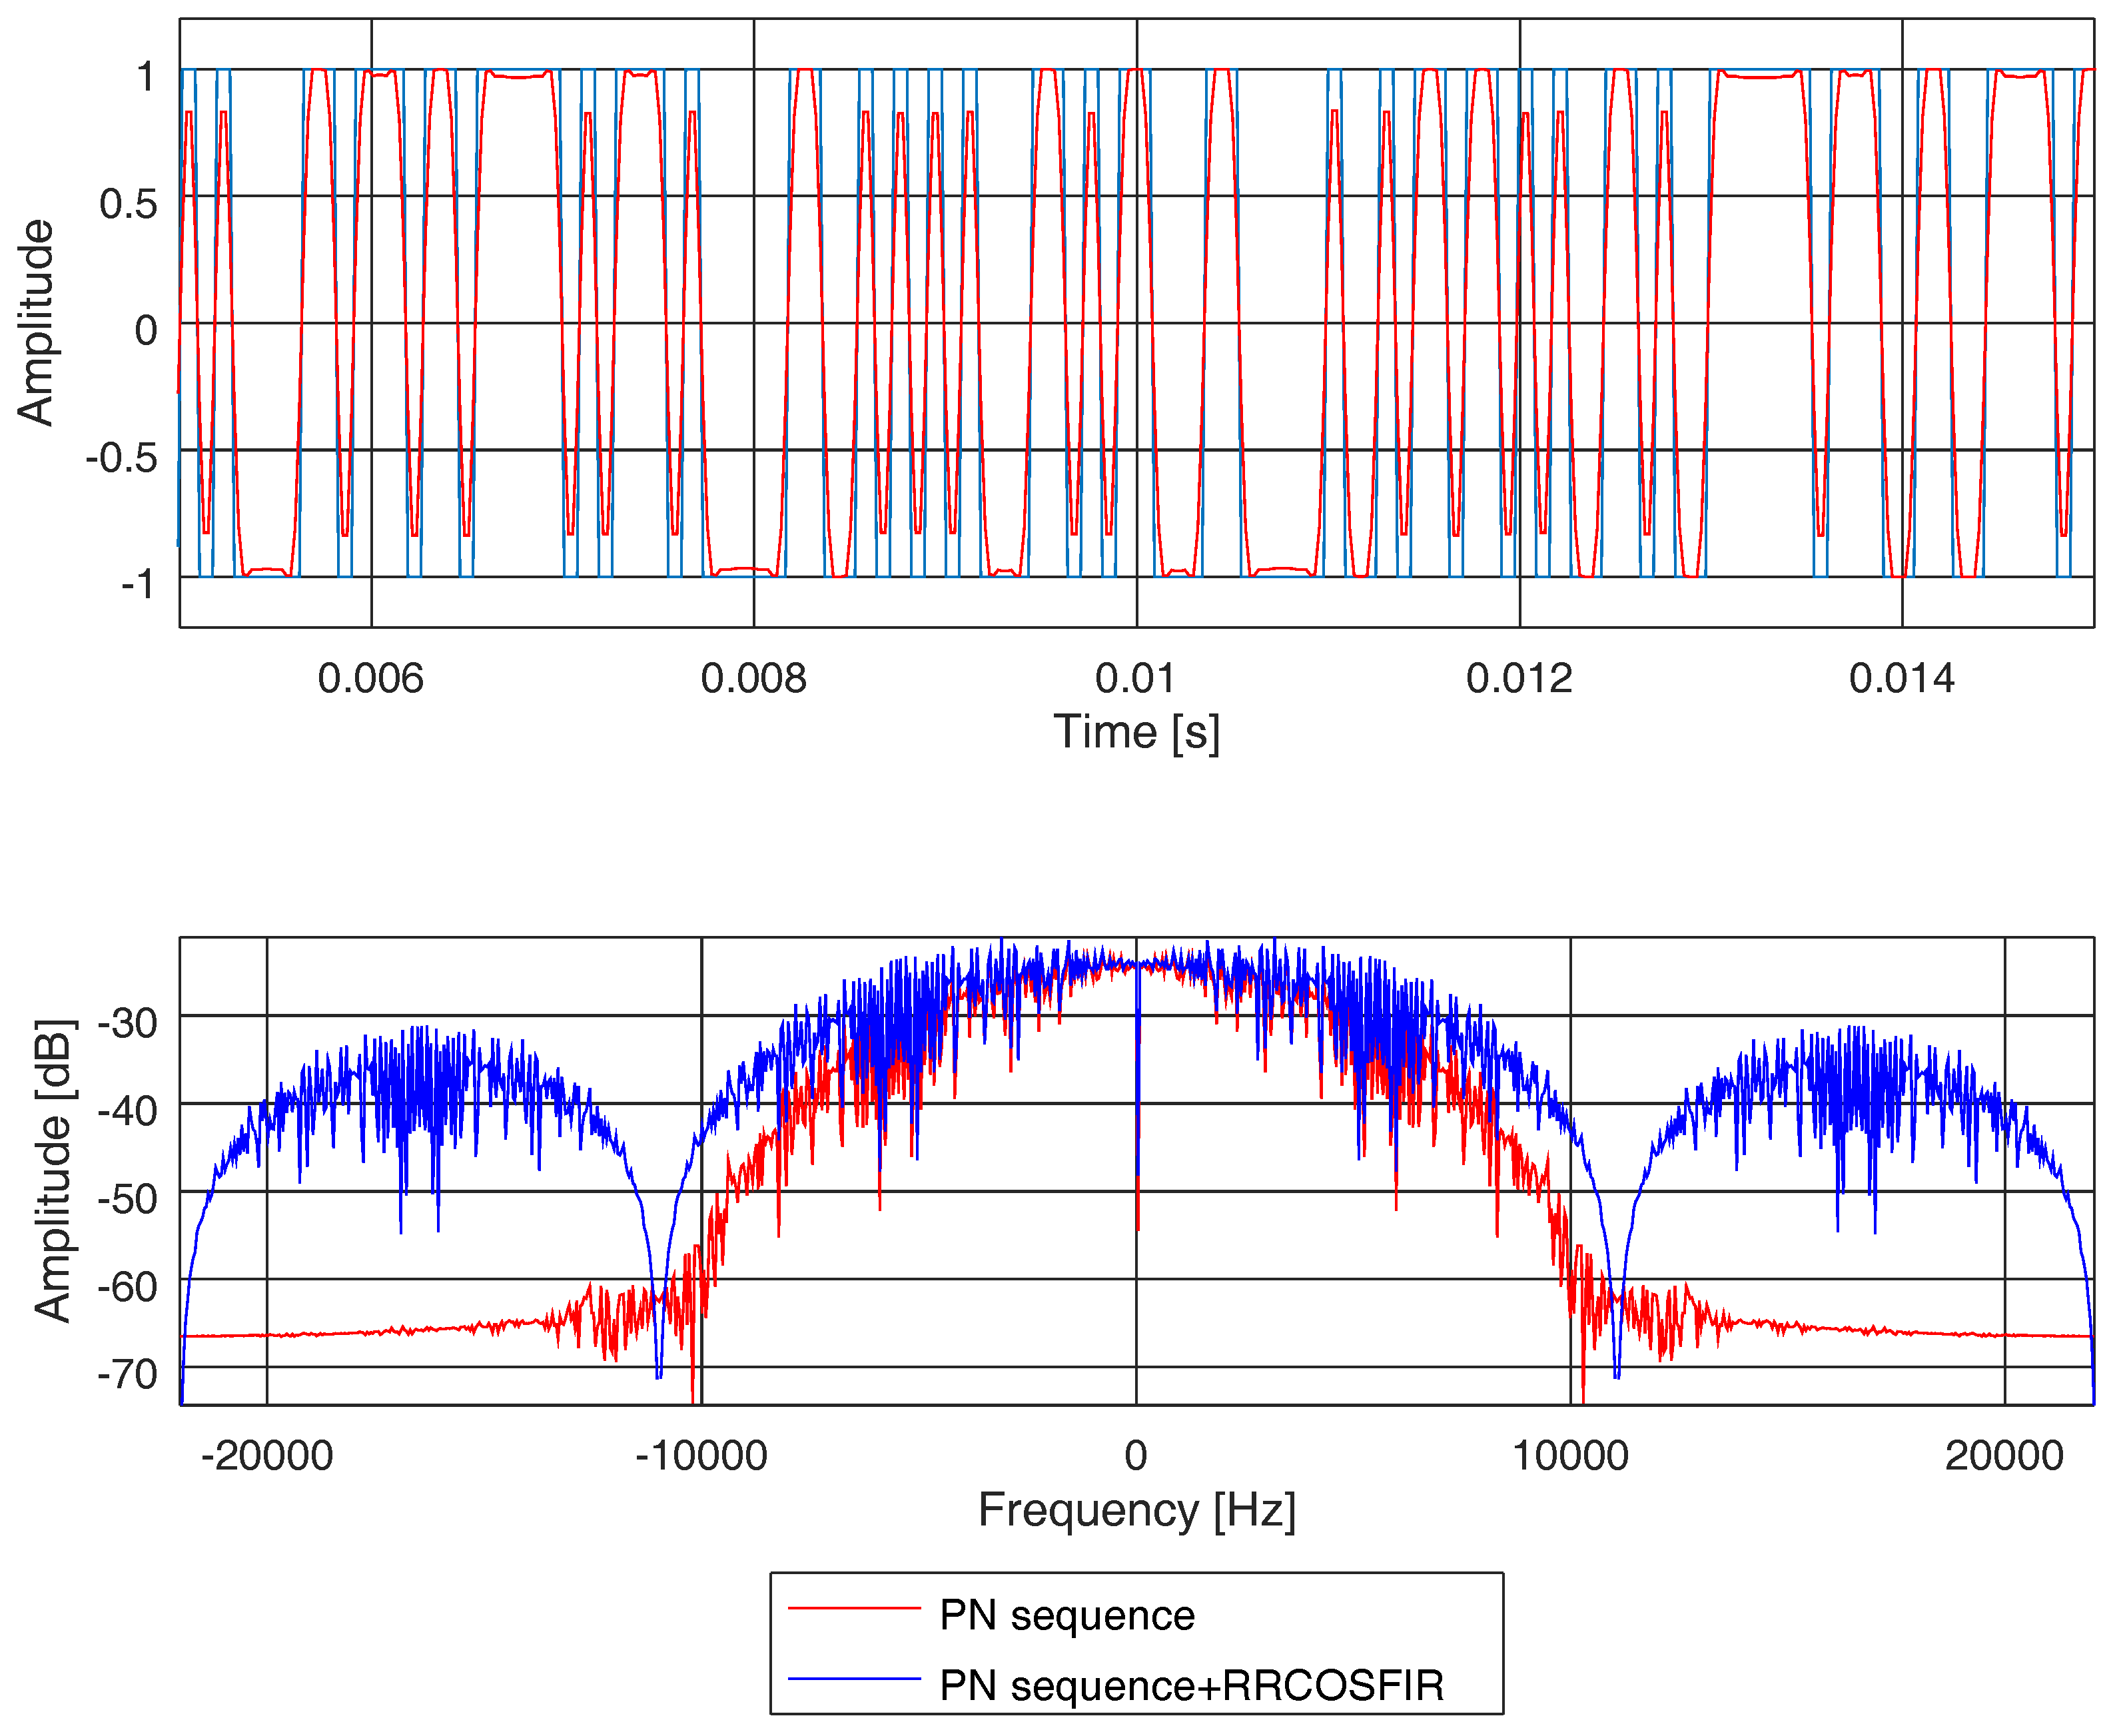Image resolution: width=2127 pixels, height=1736 pixels.
Task: Click the 0.006 tick label on the time axis
Action: click(x=370, y=679)
